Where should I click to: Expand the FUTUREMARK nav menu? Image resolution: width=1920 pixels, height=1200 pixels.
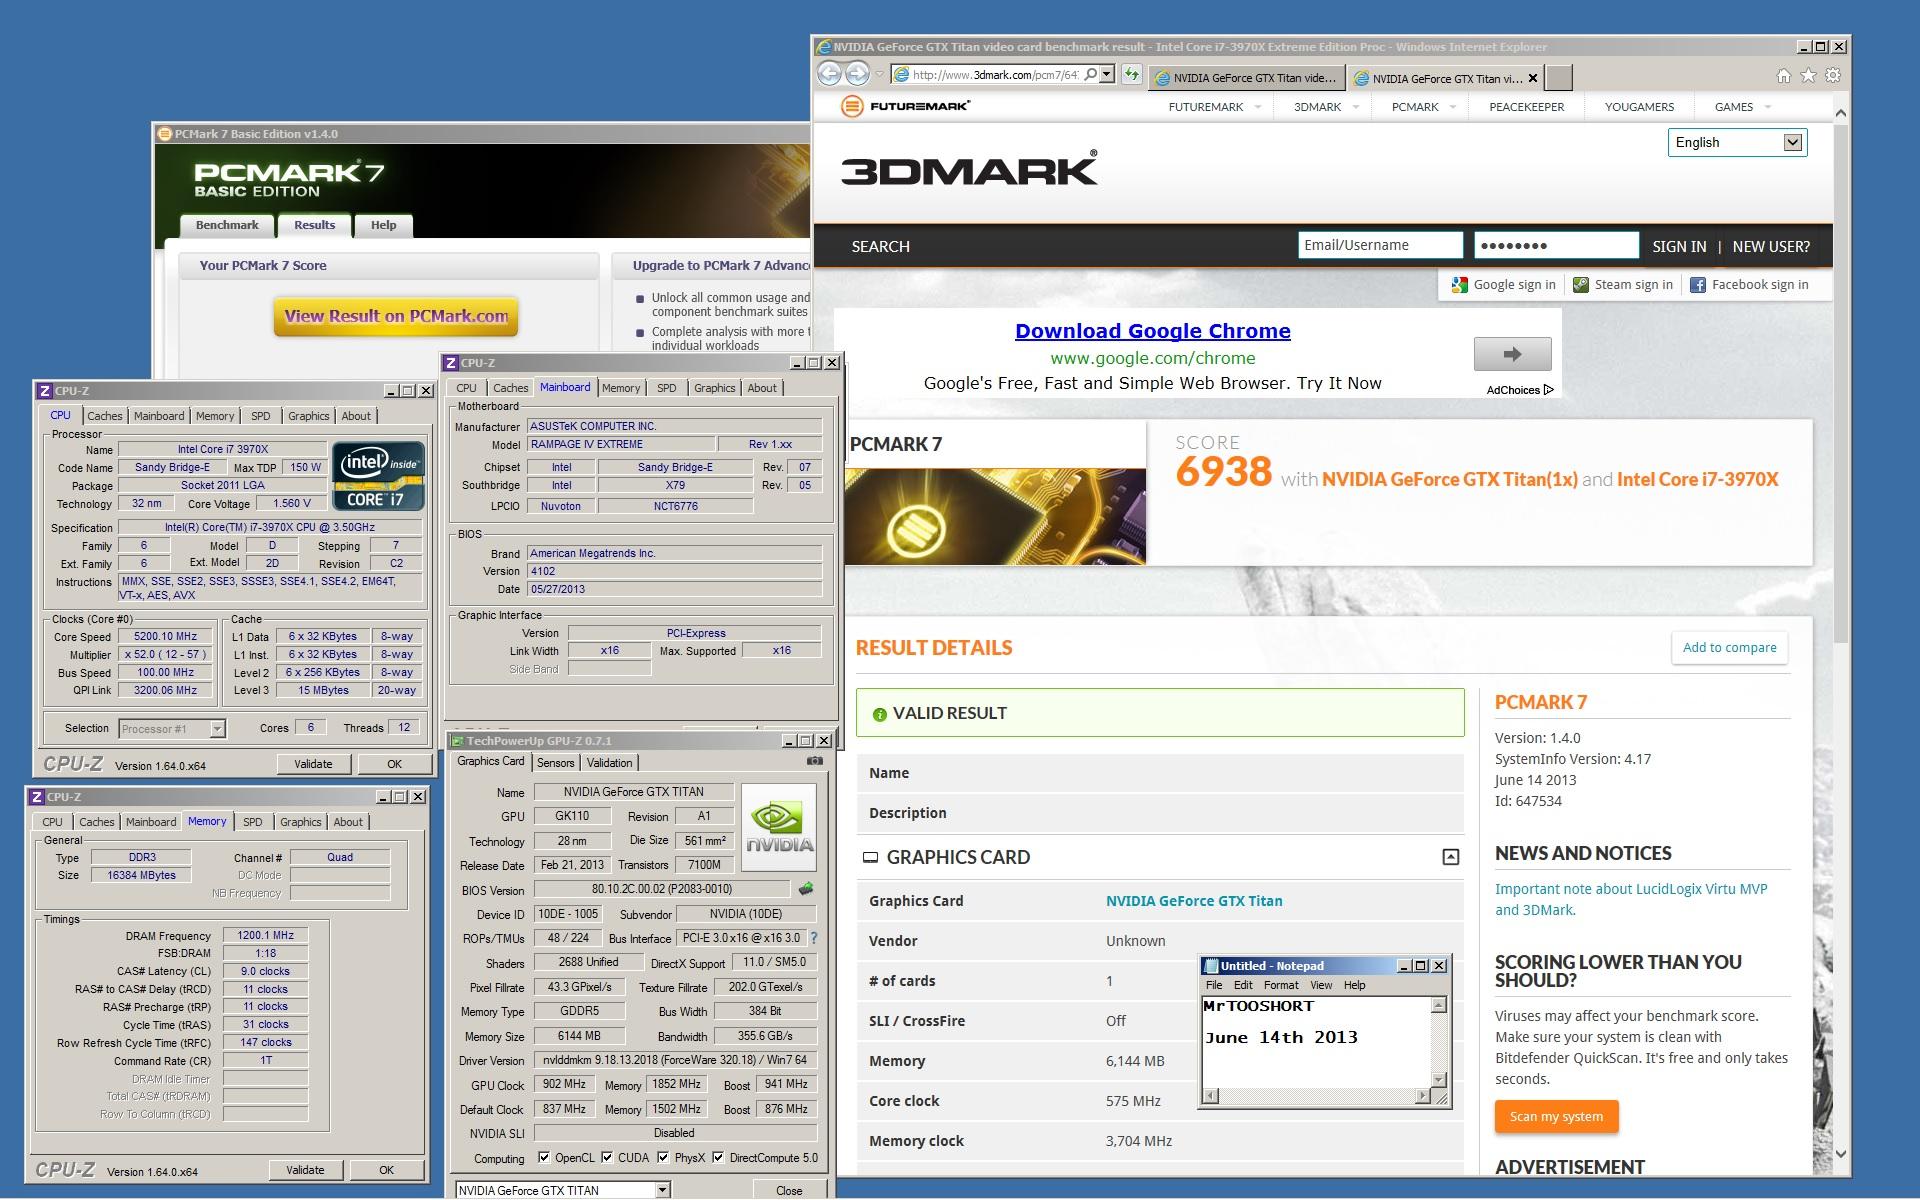[1257, 107]
